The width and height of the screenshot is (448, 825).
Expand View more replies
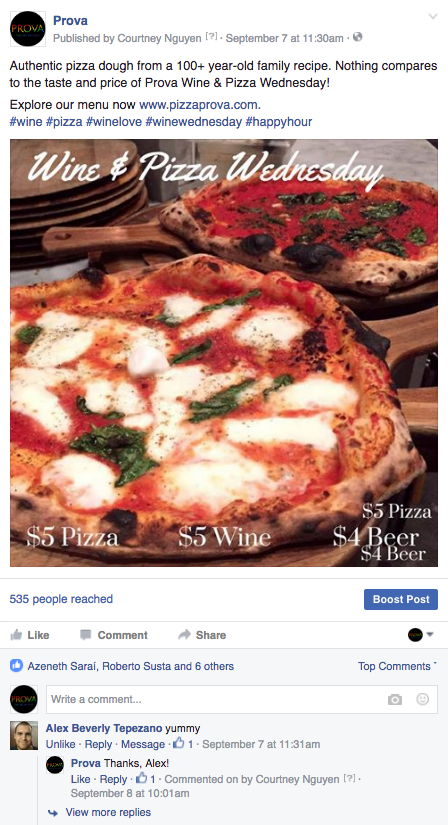pyautogui.click(x=108, y=812)
